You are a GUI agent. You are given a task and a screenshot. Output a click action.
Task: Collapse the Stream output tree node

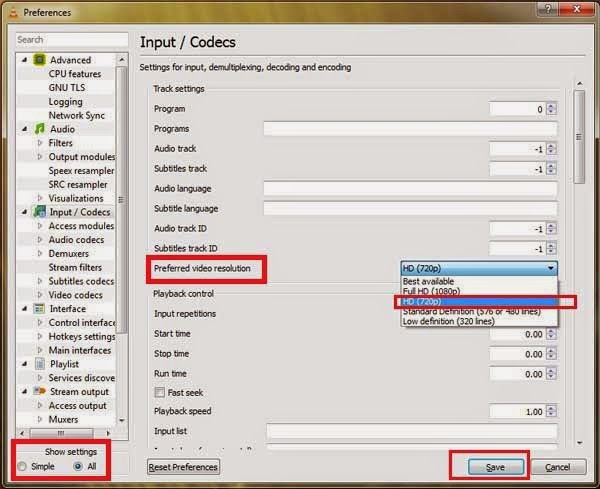(x=25, y=391)
